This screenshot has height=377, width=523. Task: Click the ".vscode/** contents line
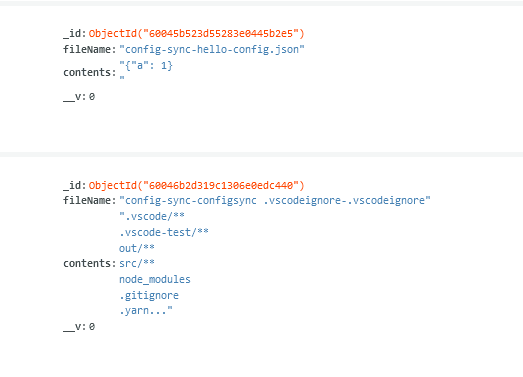(152, 216)
